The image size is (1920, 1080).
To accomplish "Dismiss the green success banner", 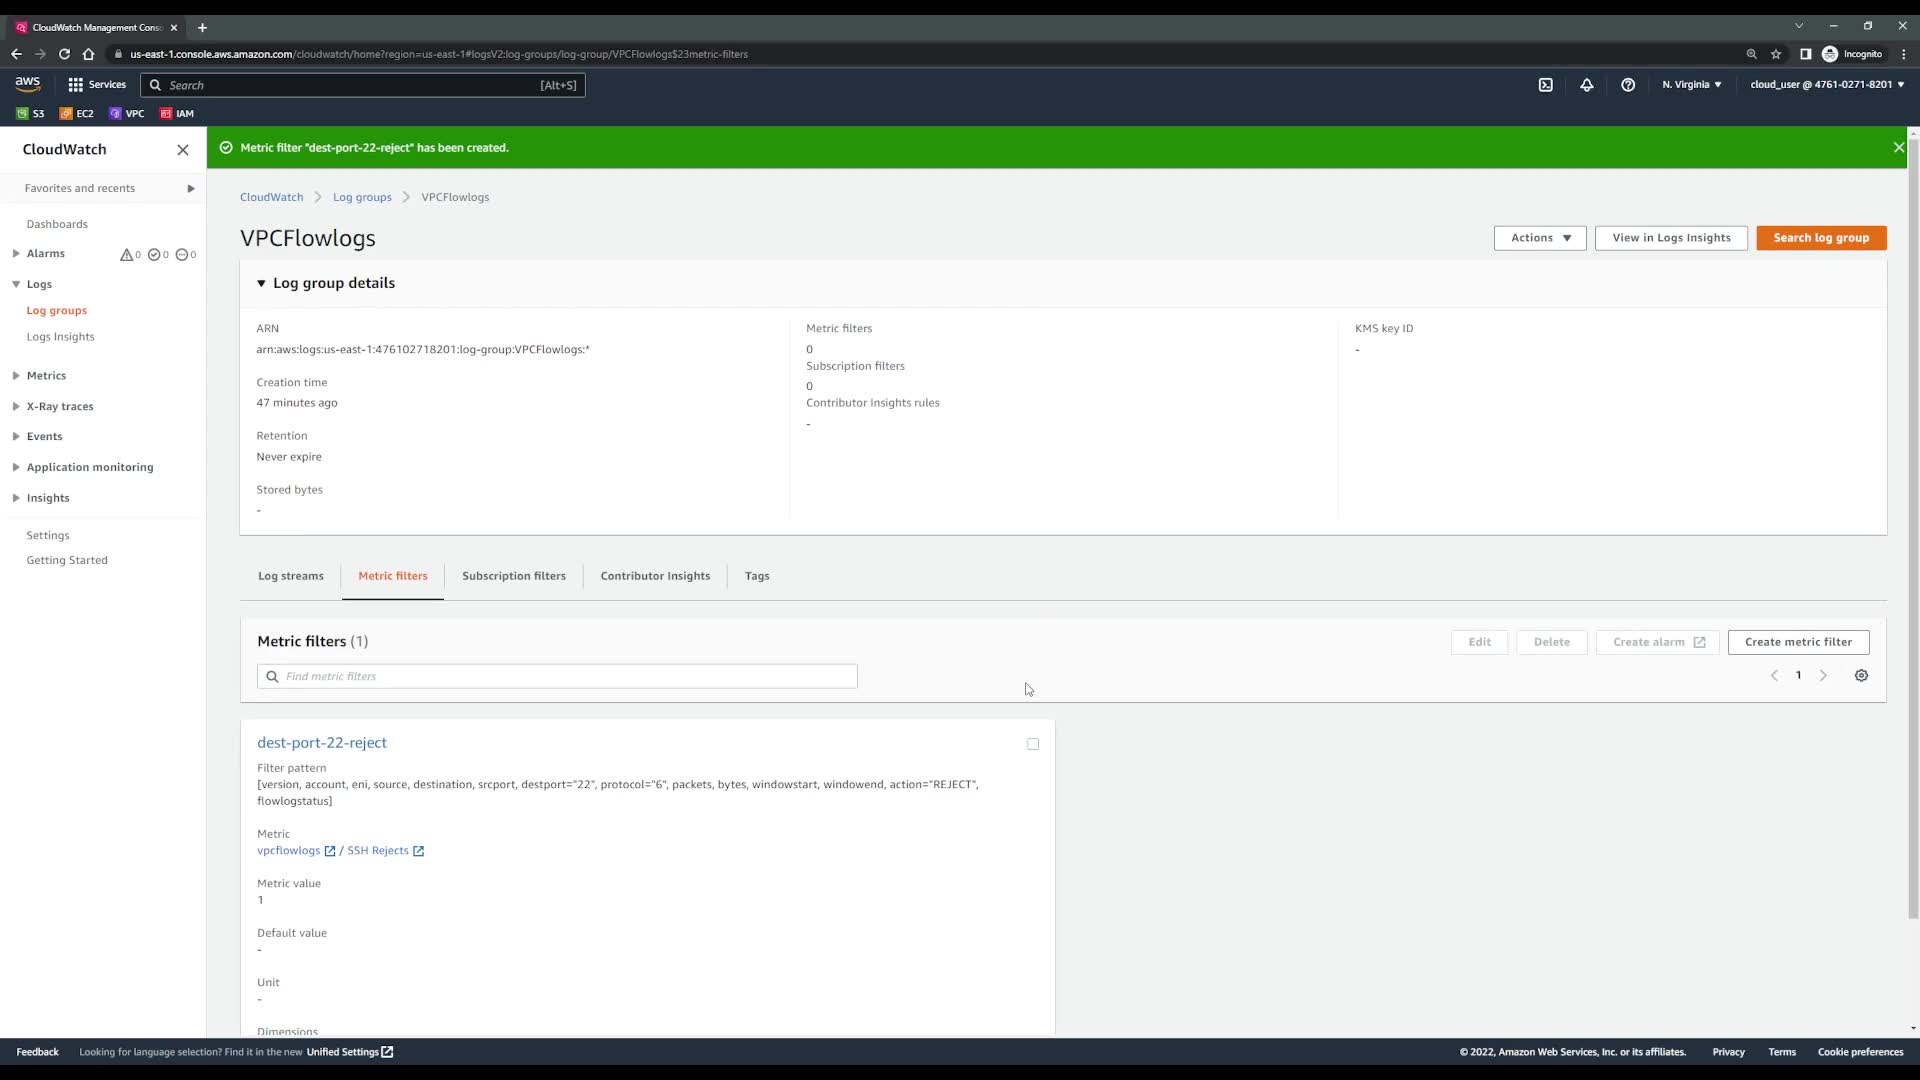I will pos(1898,148).
